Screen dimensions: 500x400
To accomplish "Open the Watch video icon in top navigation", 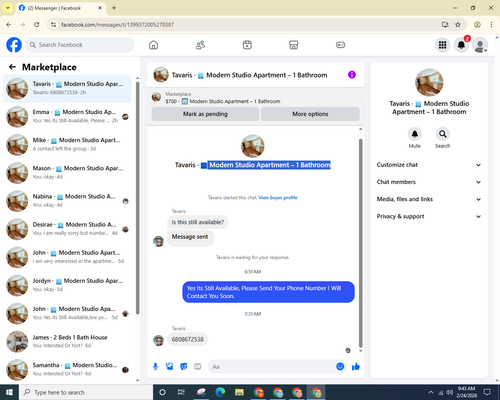I will click(247, 45).
